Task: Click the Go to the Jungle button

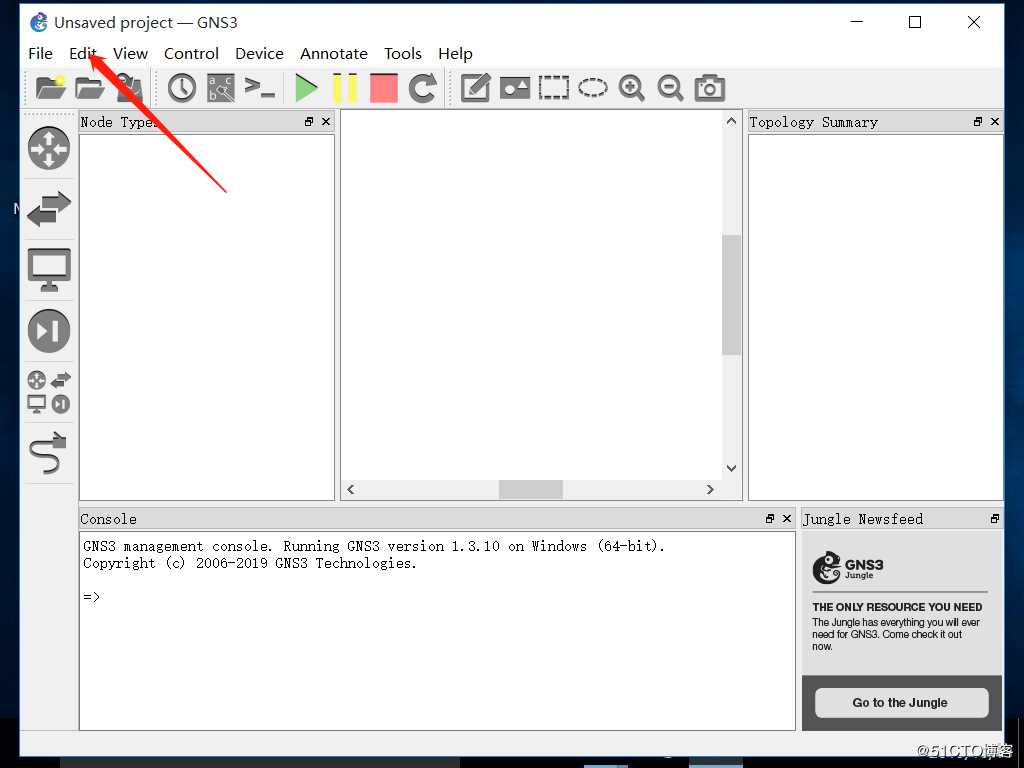Action: [901, 703]
